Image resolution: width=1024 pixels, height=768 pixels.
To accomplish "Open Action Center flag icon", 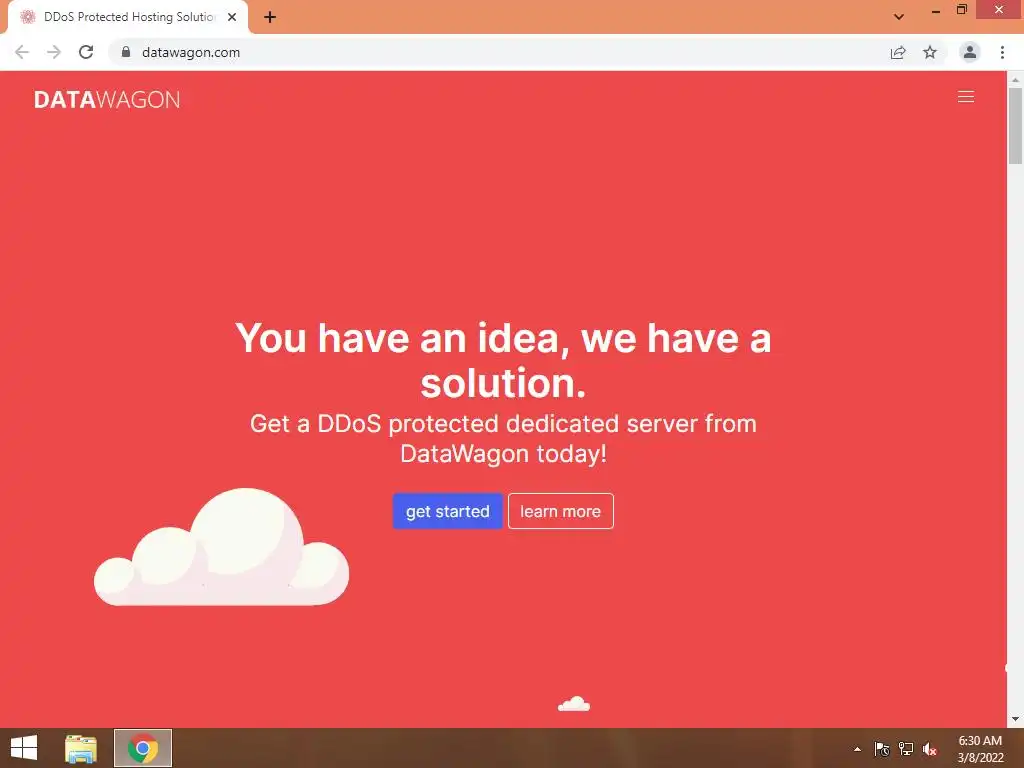I will [882, 749].
